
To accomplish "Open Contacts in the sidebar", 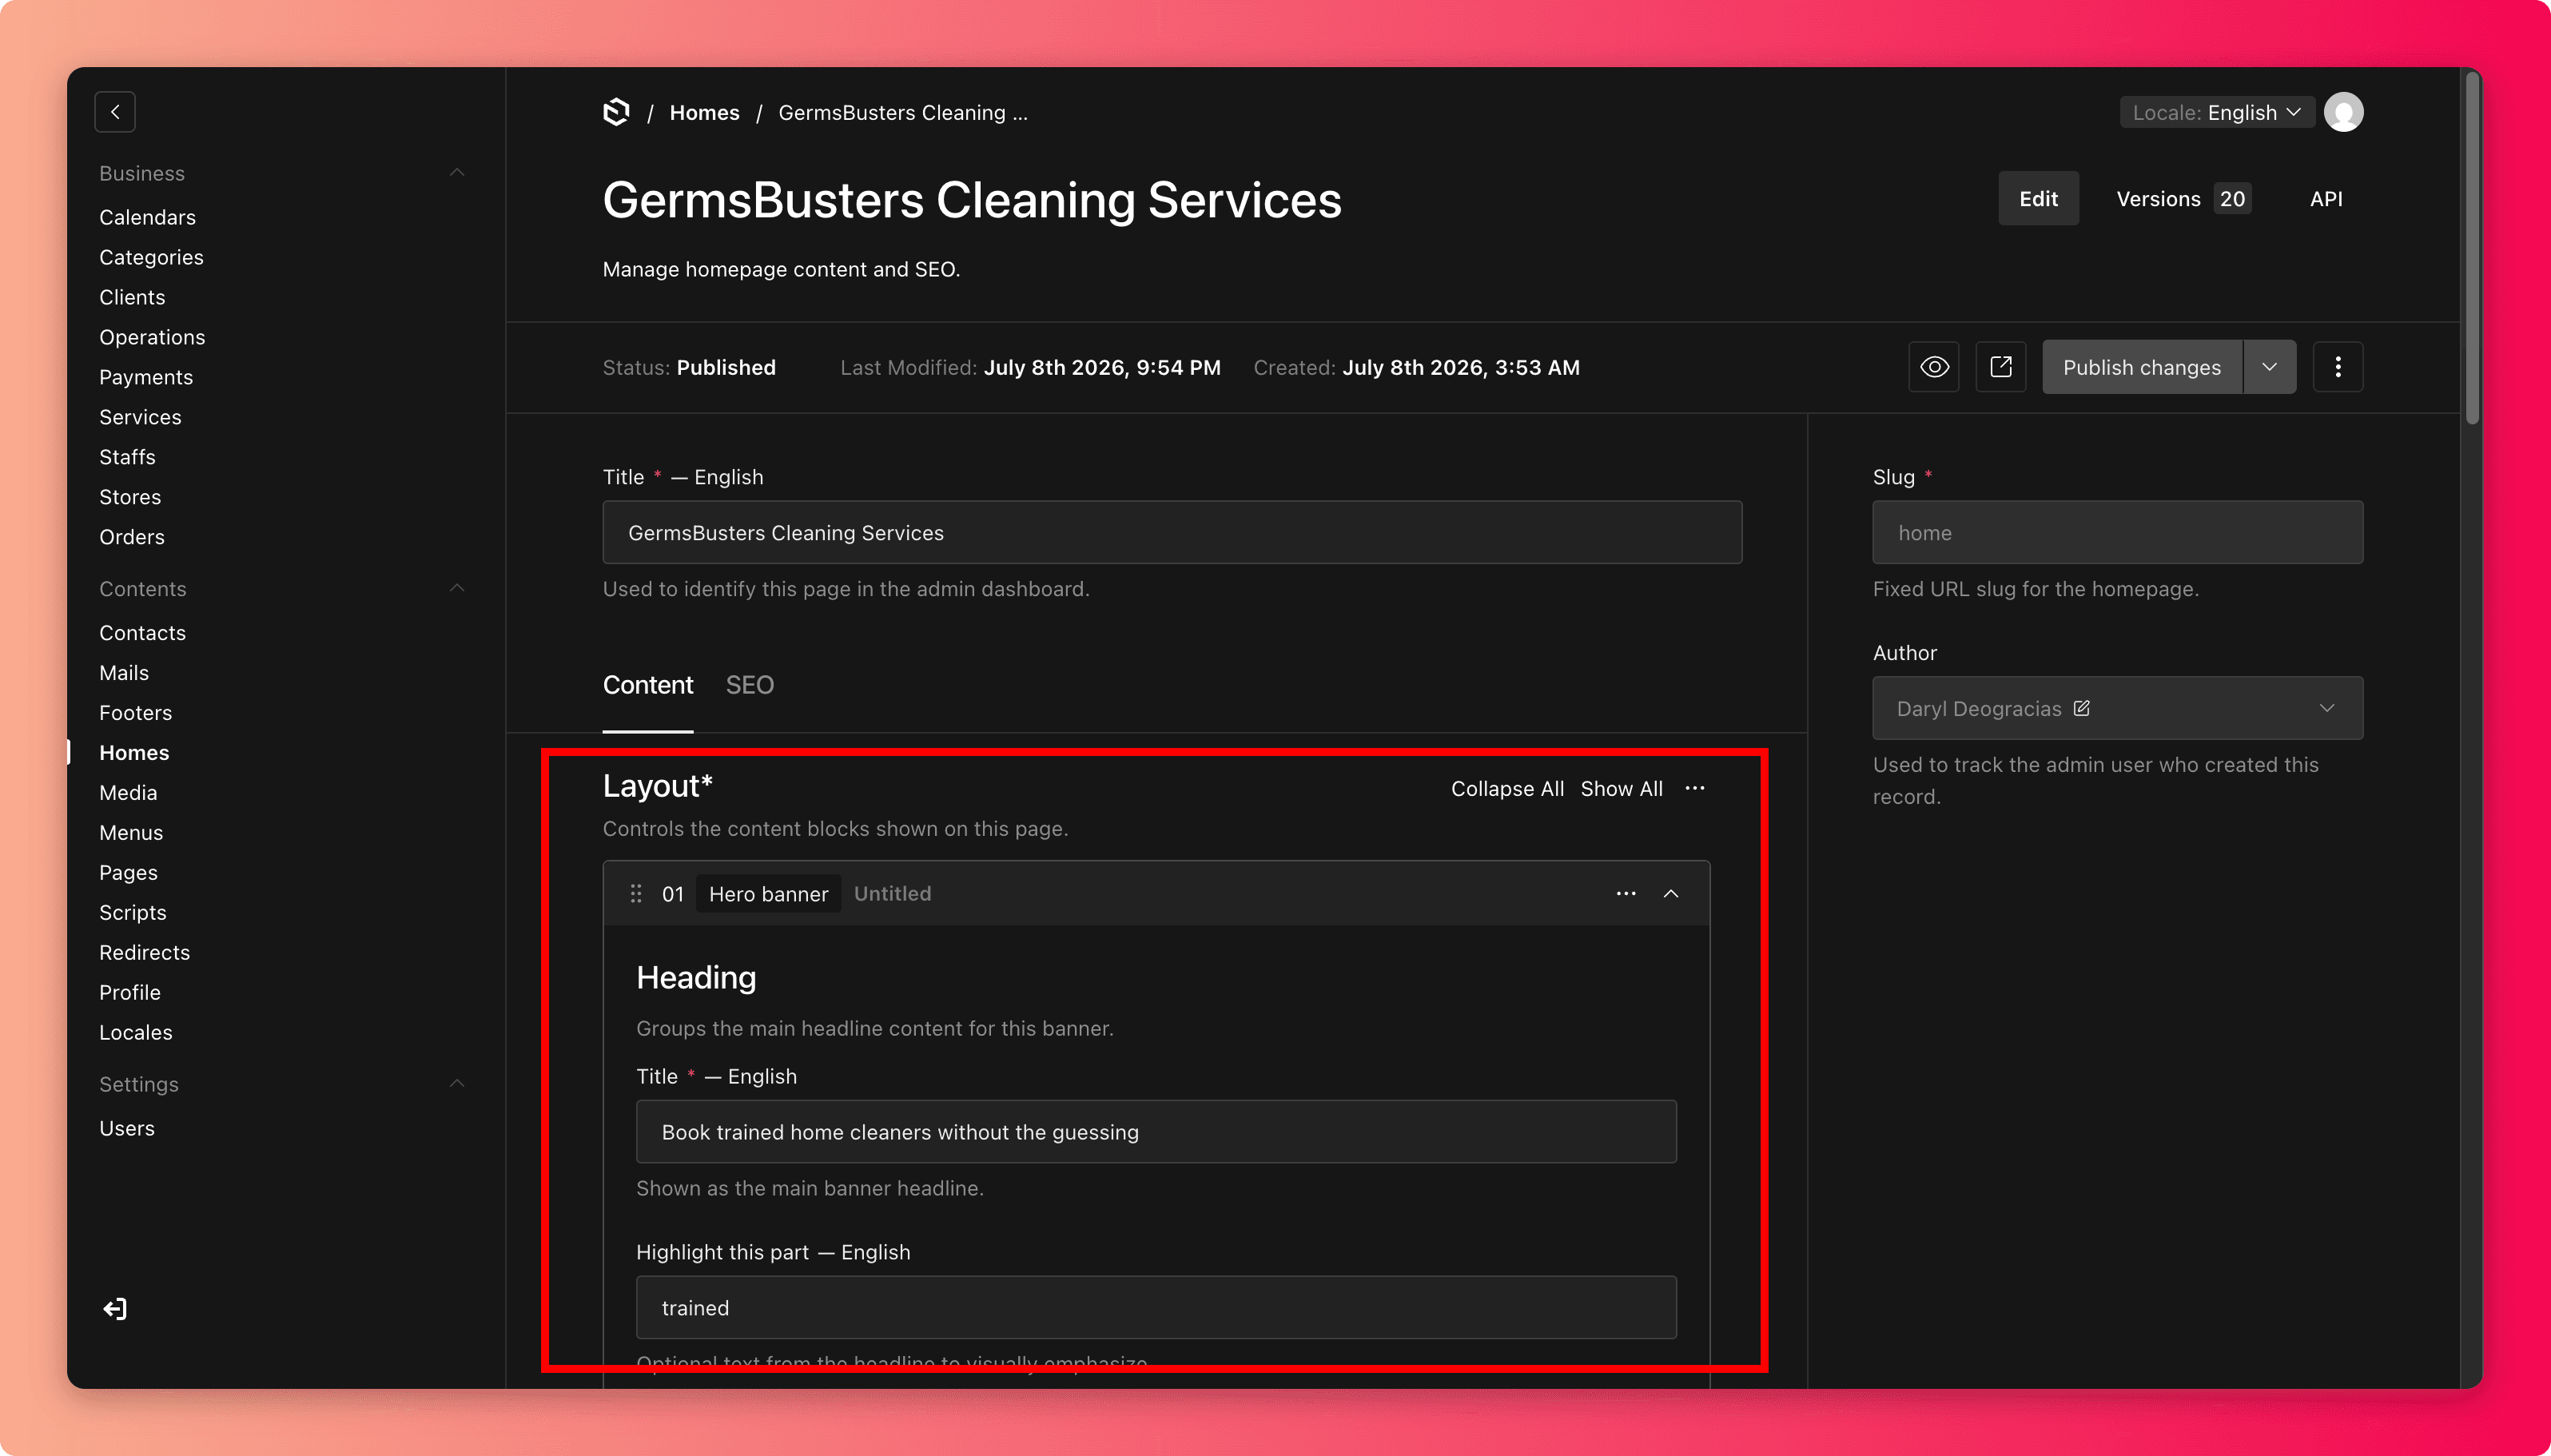I will tap(143, 633).
